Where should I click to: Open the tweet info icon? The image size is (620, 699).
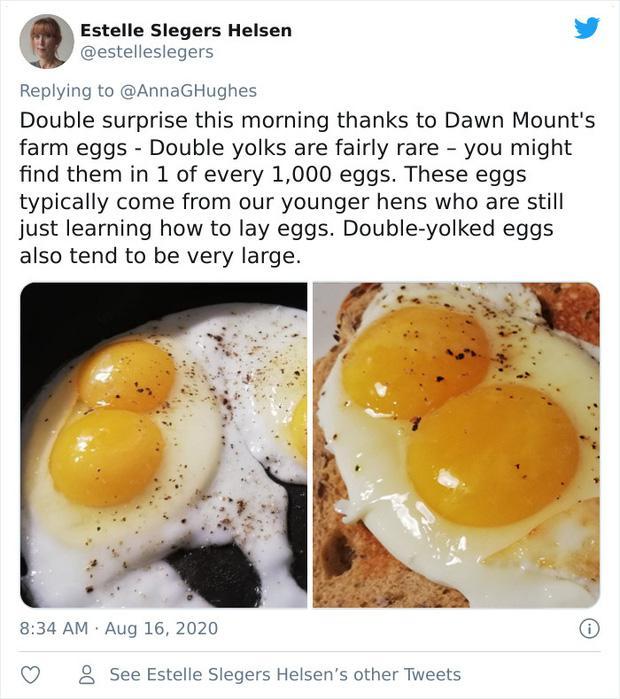pos(590,629)
